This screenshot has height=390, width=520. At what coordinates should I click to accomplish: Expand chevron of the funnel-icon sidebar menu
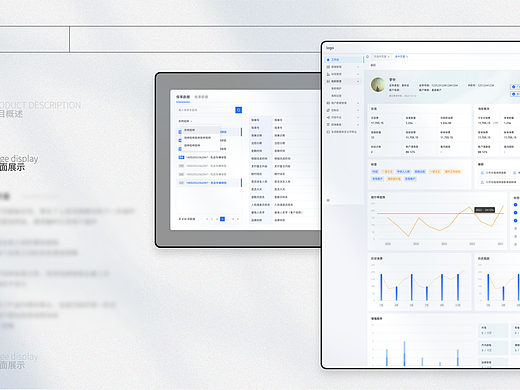(358, 125)
